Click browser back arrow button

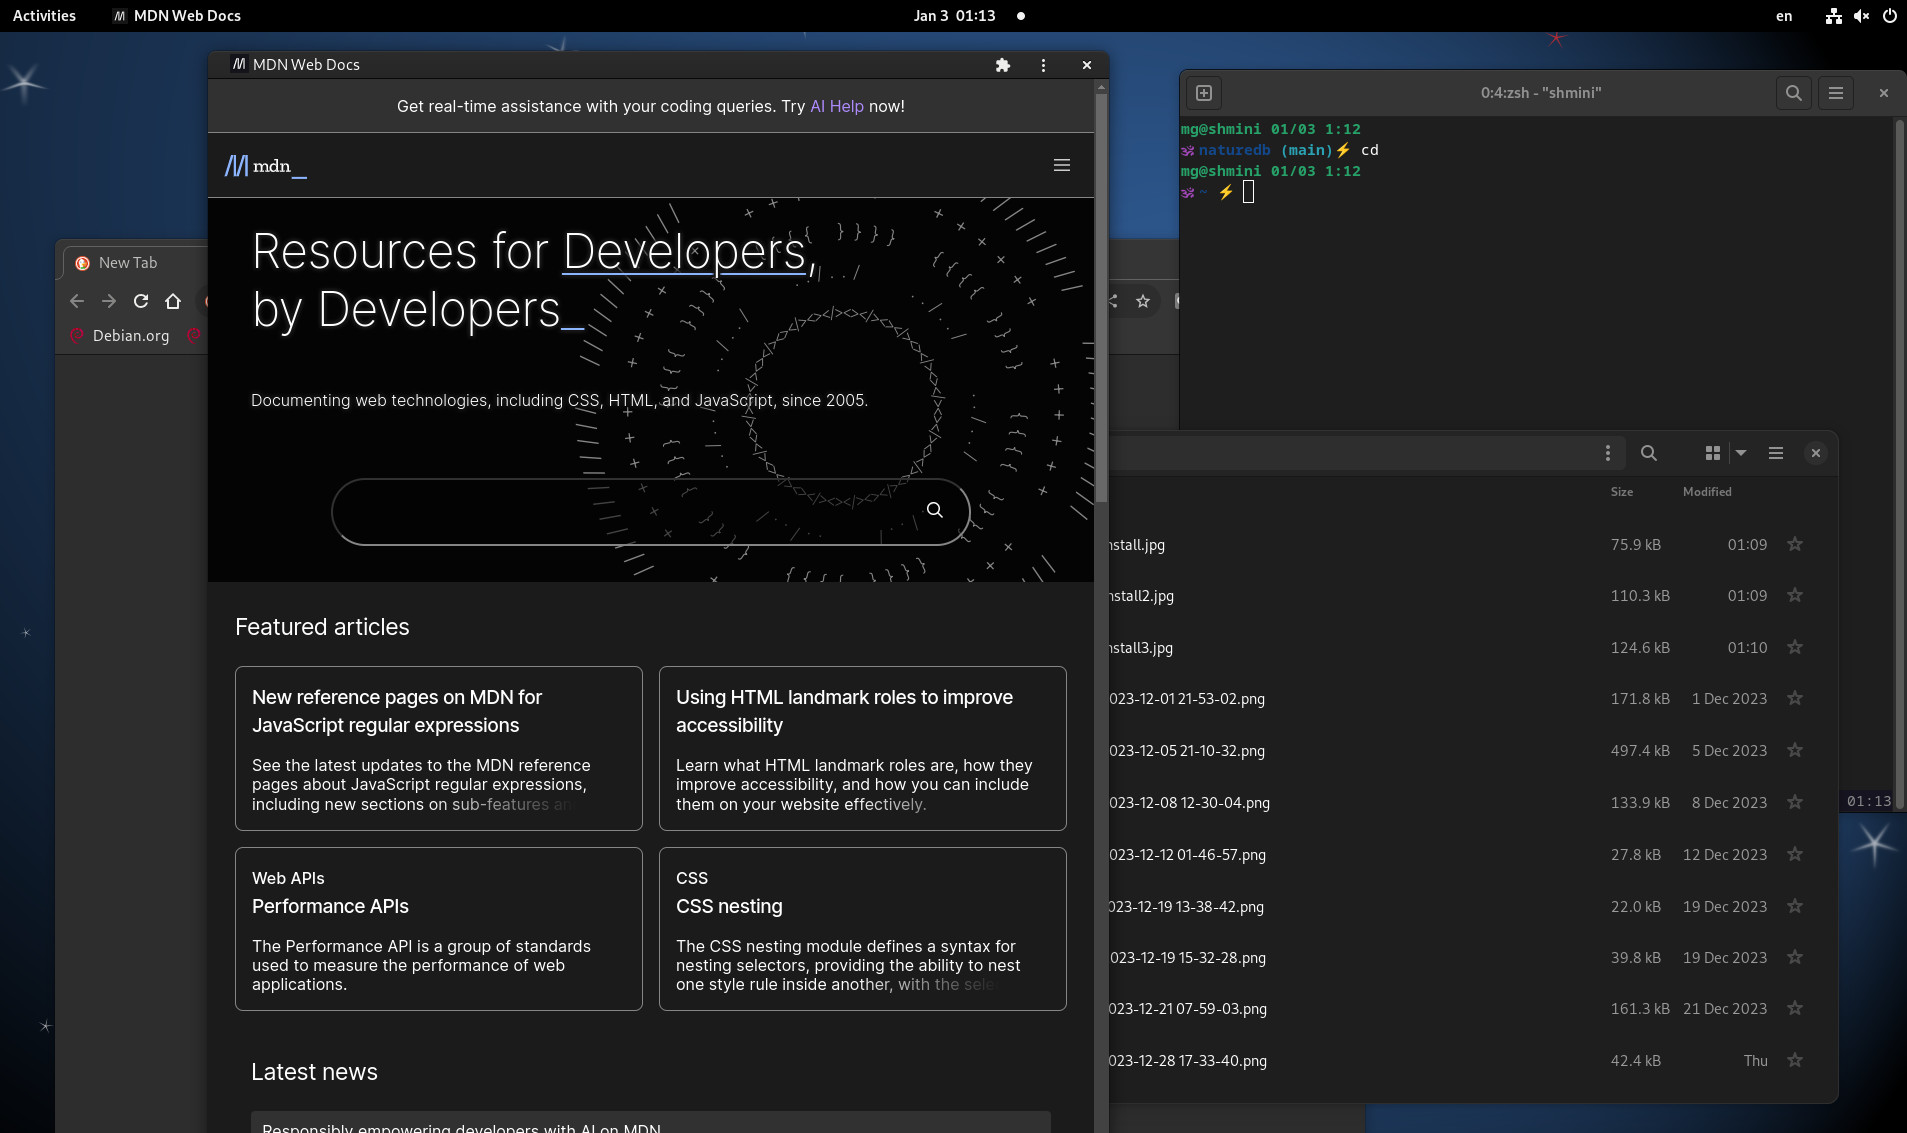pyautogui.click(x=77, y=301)
